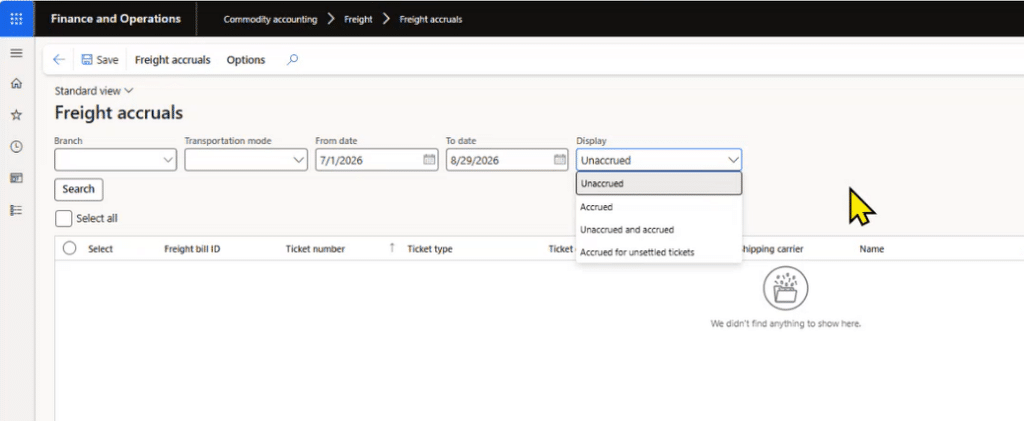Click the sort arrow beside Ticket number
This screenshot has height=421, width=1024.
coord(392,247)
